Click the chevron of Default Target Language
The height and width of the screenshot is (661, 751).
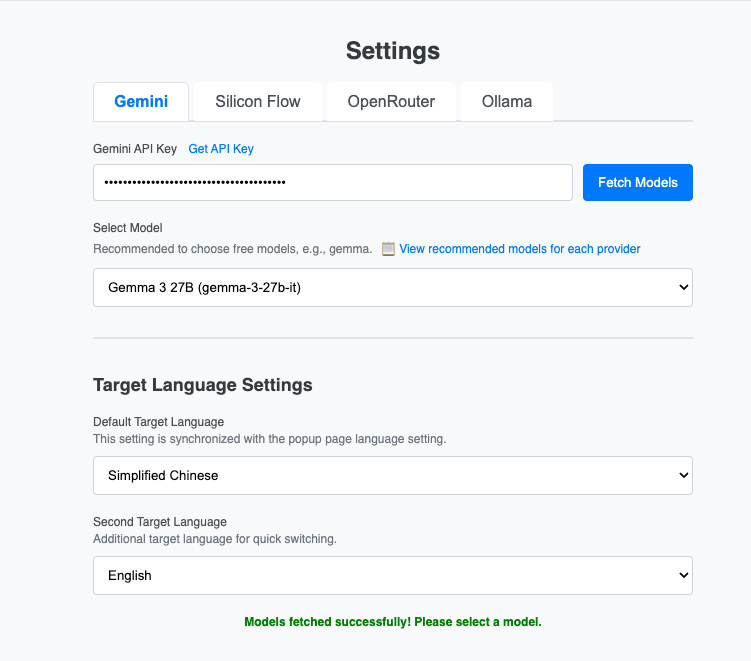click(683, 475)
